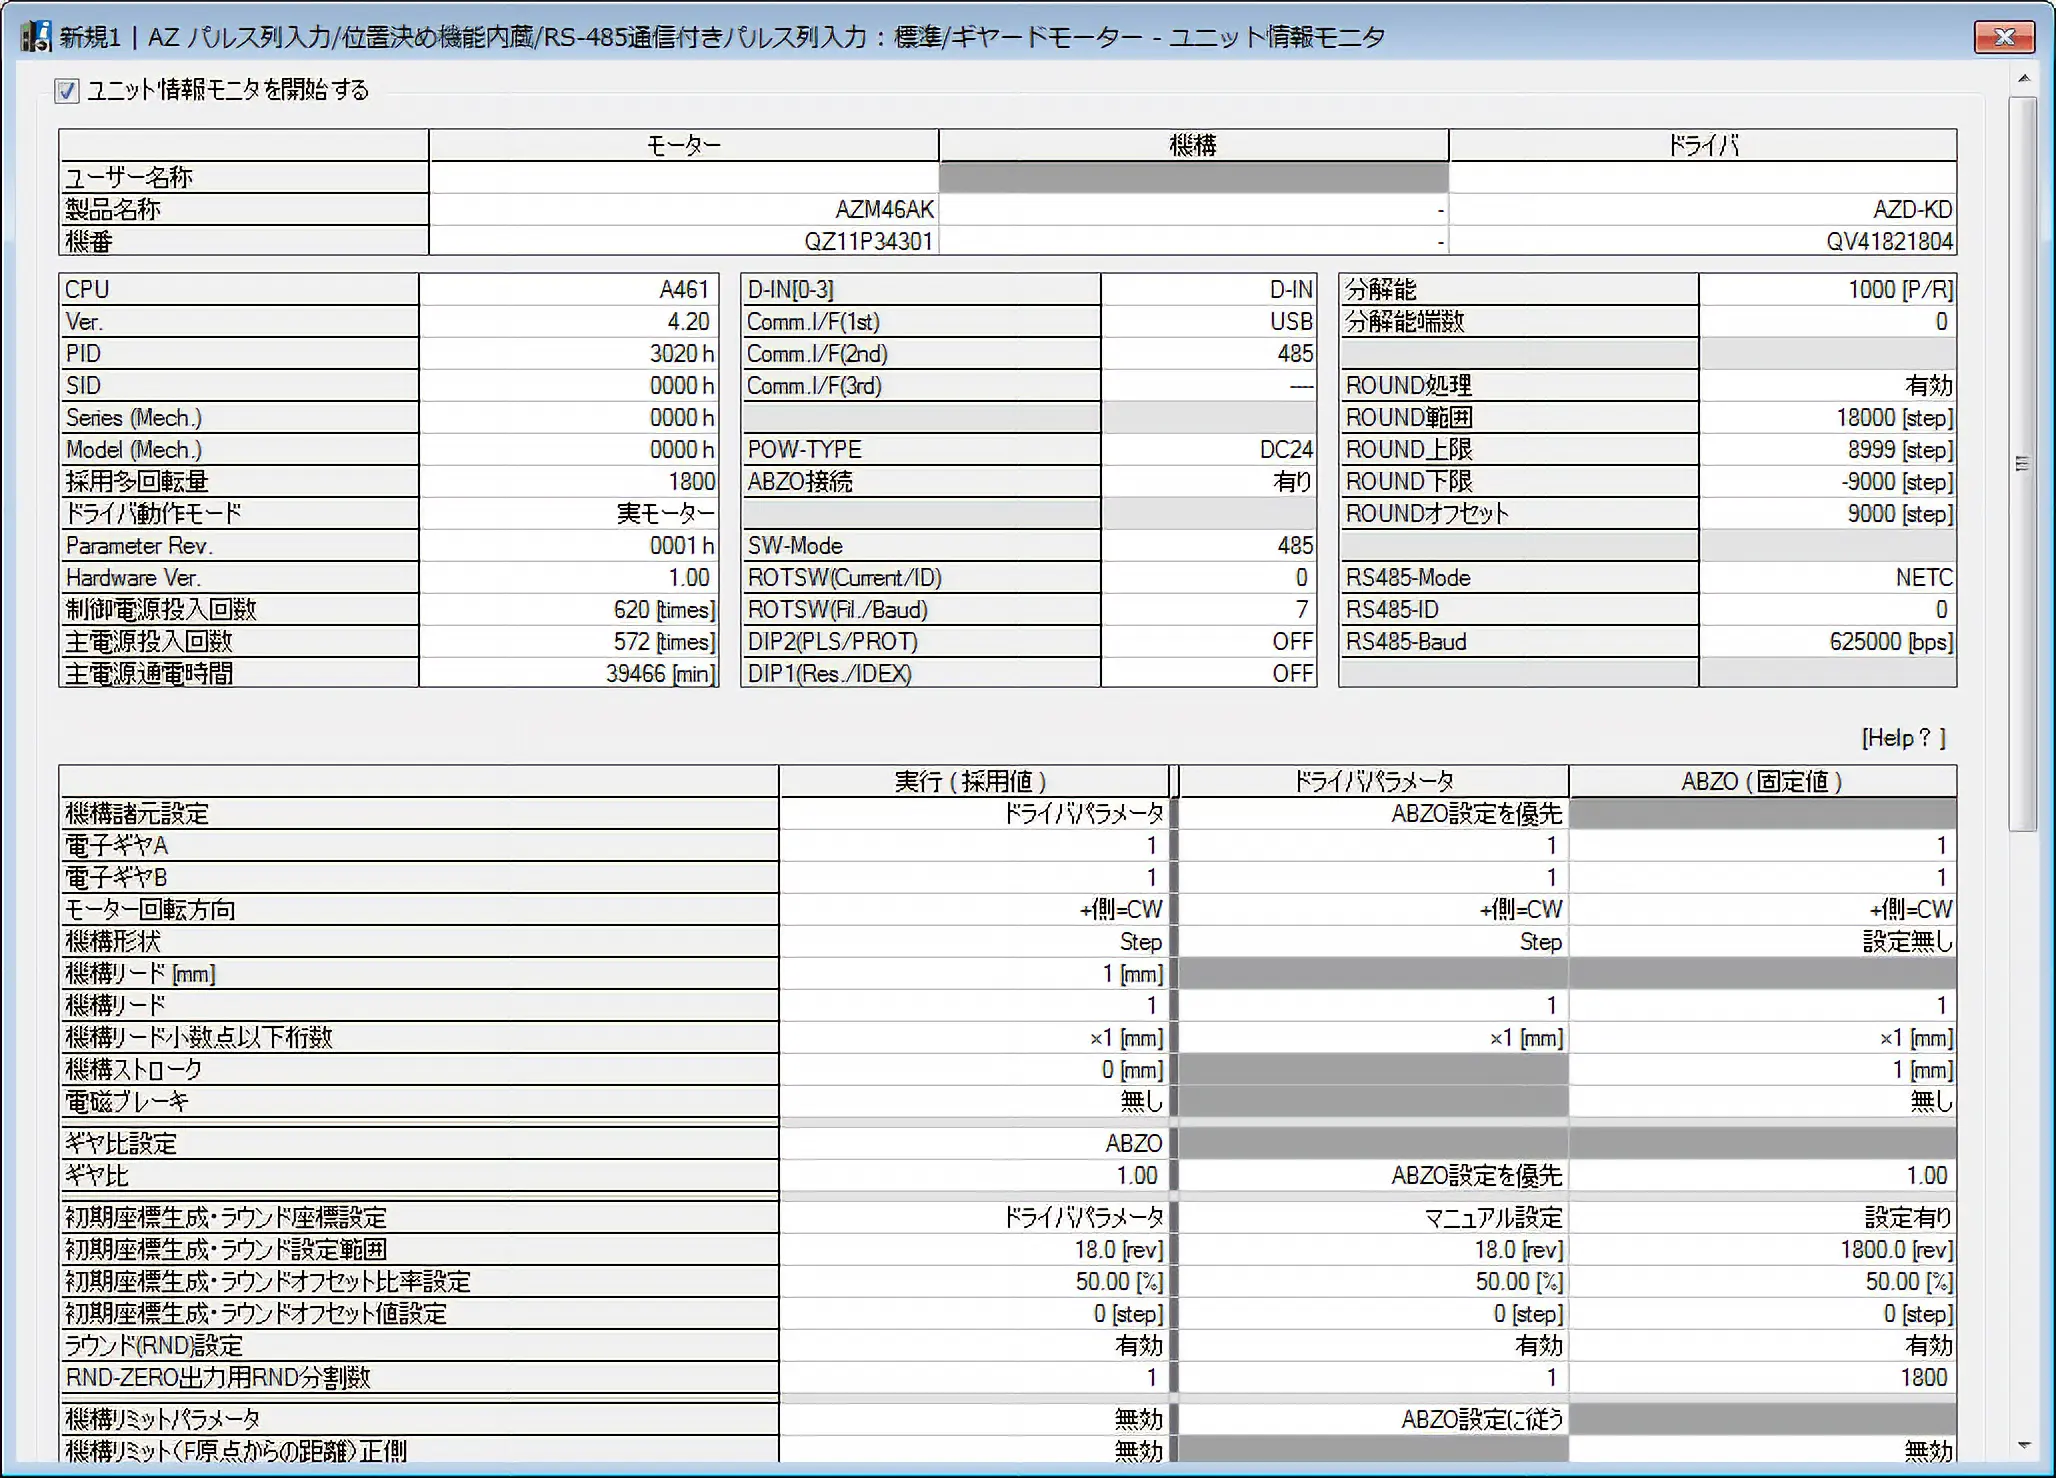This screenshot has height=1478, width=2056.
Task: Click ROUND処理 value 有効
Action: 1928,385
